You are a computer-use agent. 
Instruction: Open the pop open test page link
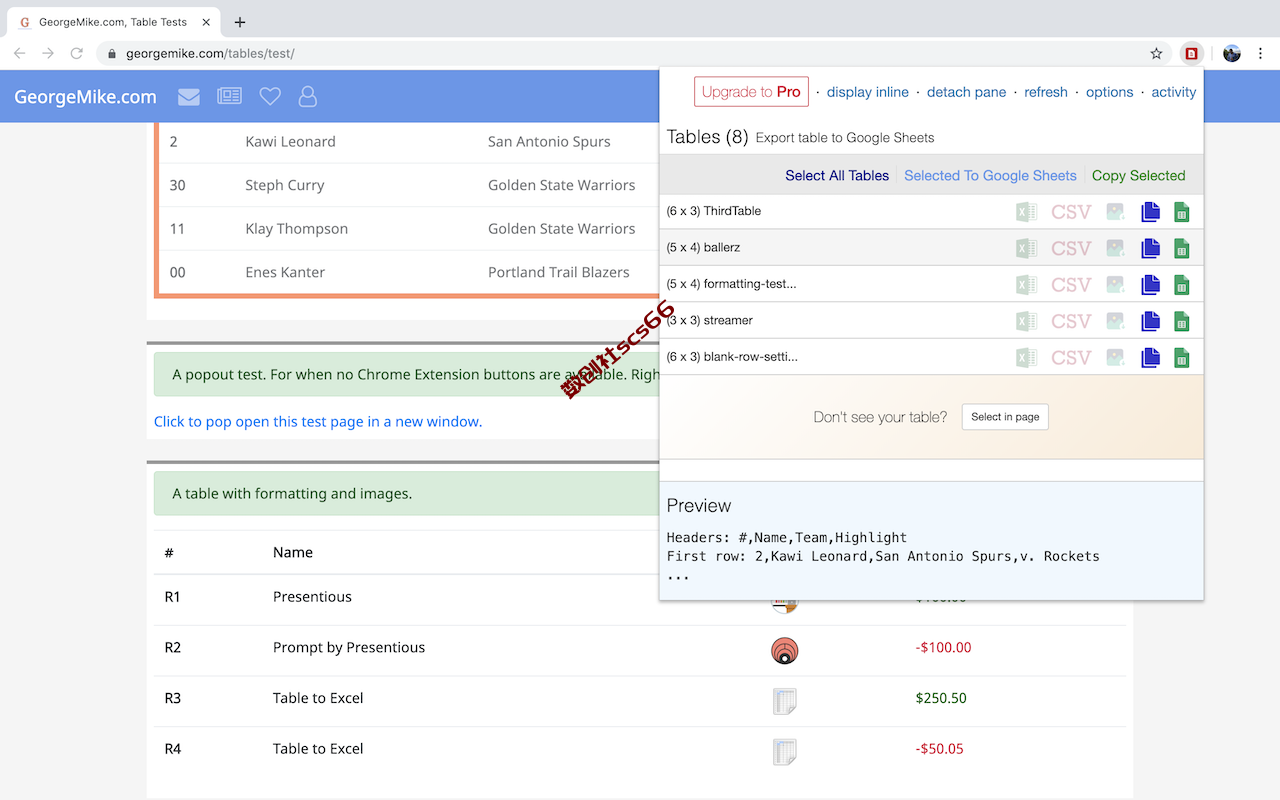(x=318, y=422)
